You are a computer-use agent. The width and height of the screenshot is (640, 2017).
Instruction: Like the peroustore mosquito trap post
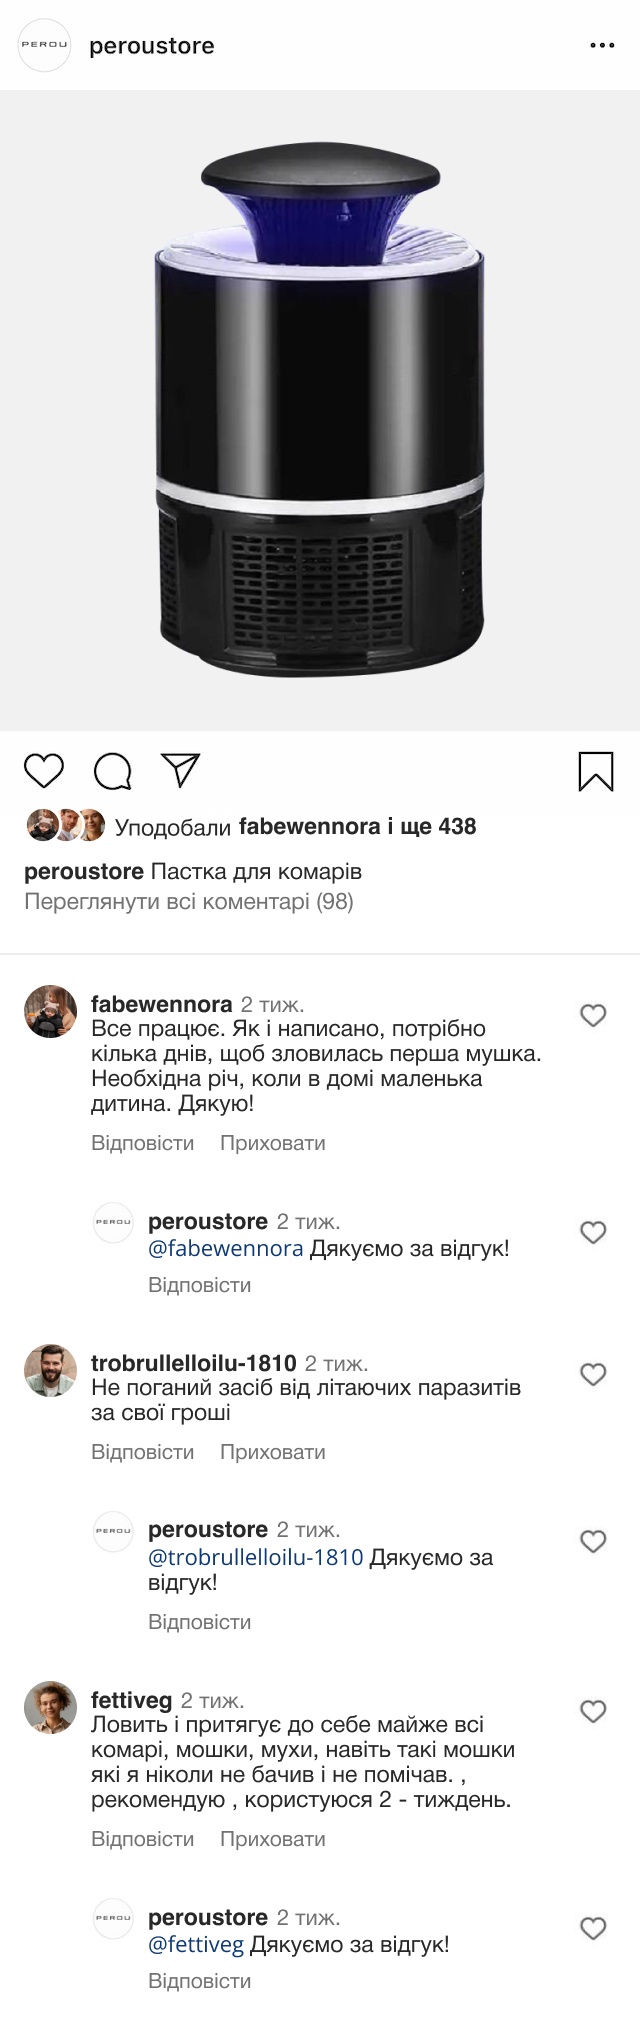(x=43, y=772)
